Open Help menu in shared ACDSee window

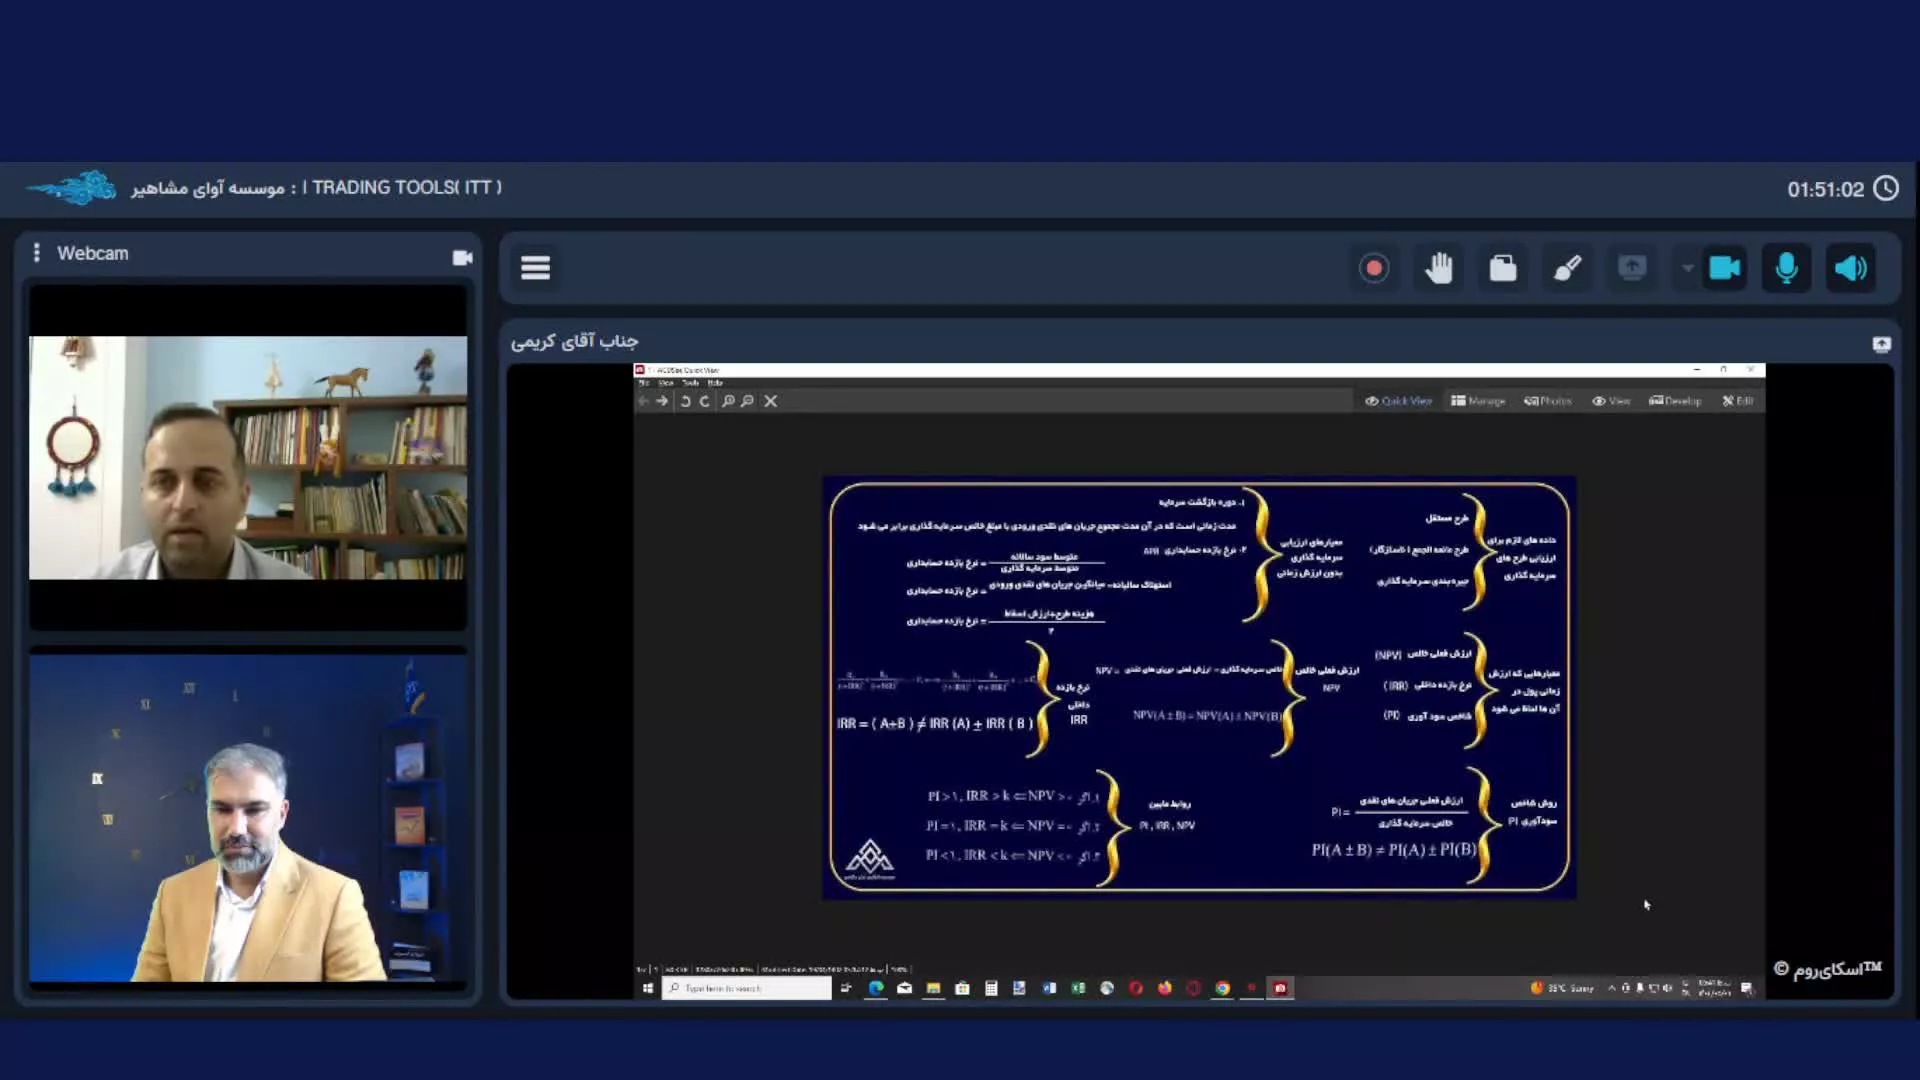coord(715,383)
